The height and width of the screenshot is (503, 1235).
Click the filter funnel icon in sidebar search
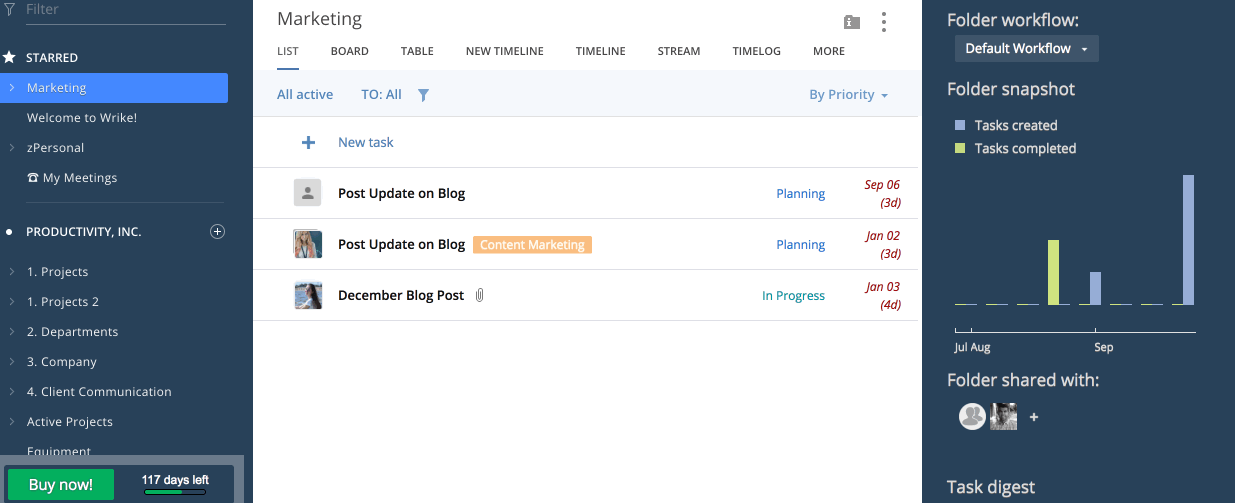point(9,9)
